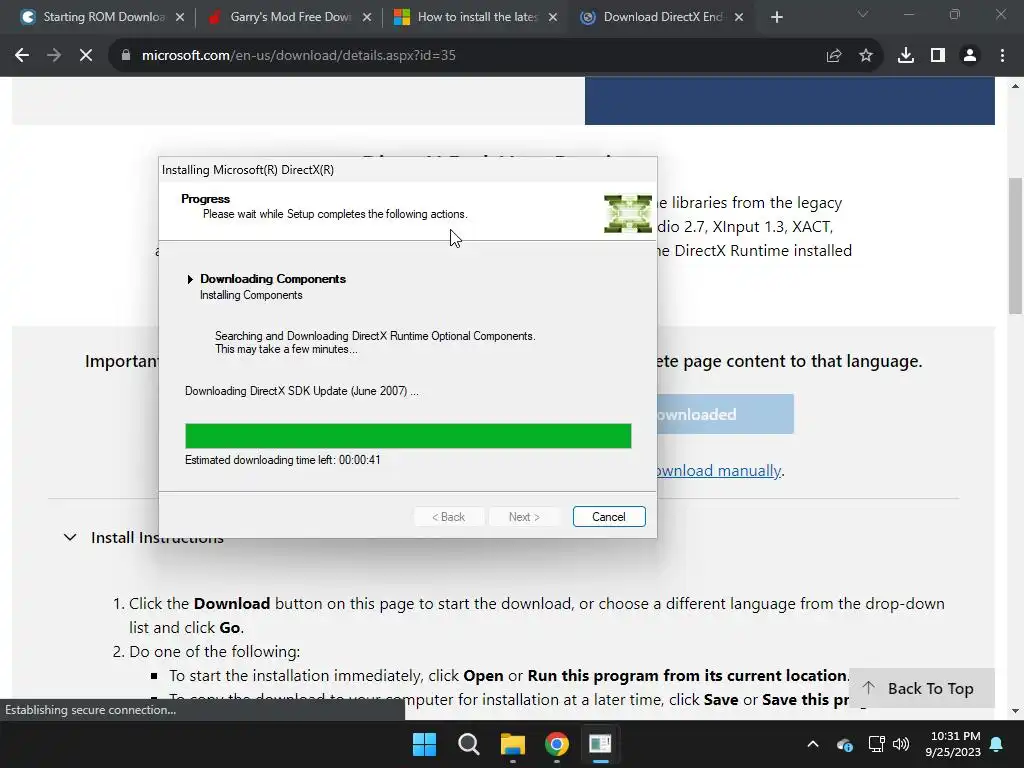The width and height of the screenshot is (1024, 768).
Task: Click the scrollbar down arrow
Action: click(1016, 711)
